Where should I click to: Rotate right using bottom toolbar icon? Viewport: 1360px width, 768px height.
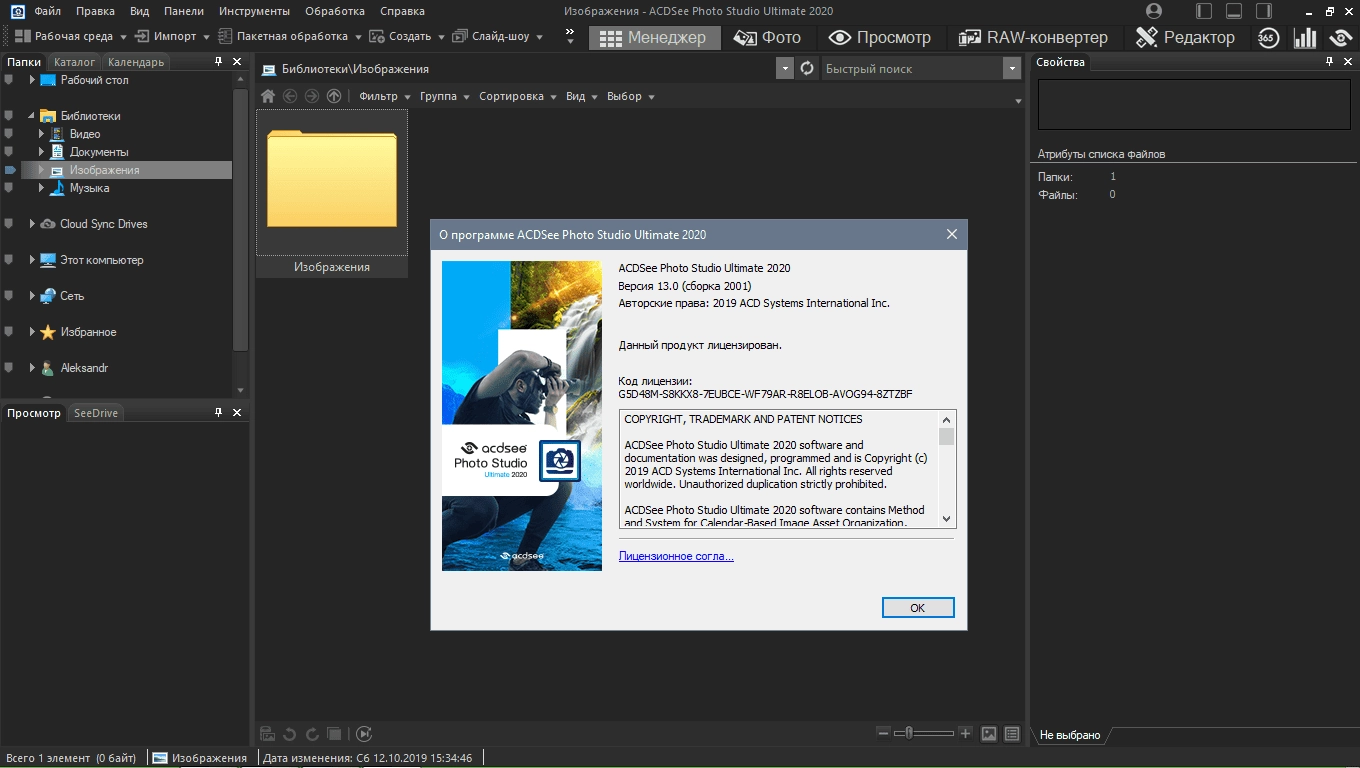click(x=312, y=734)
